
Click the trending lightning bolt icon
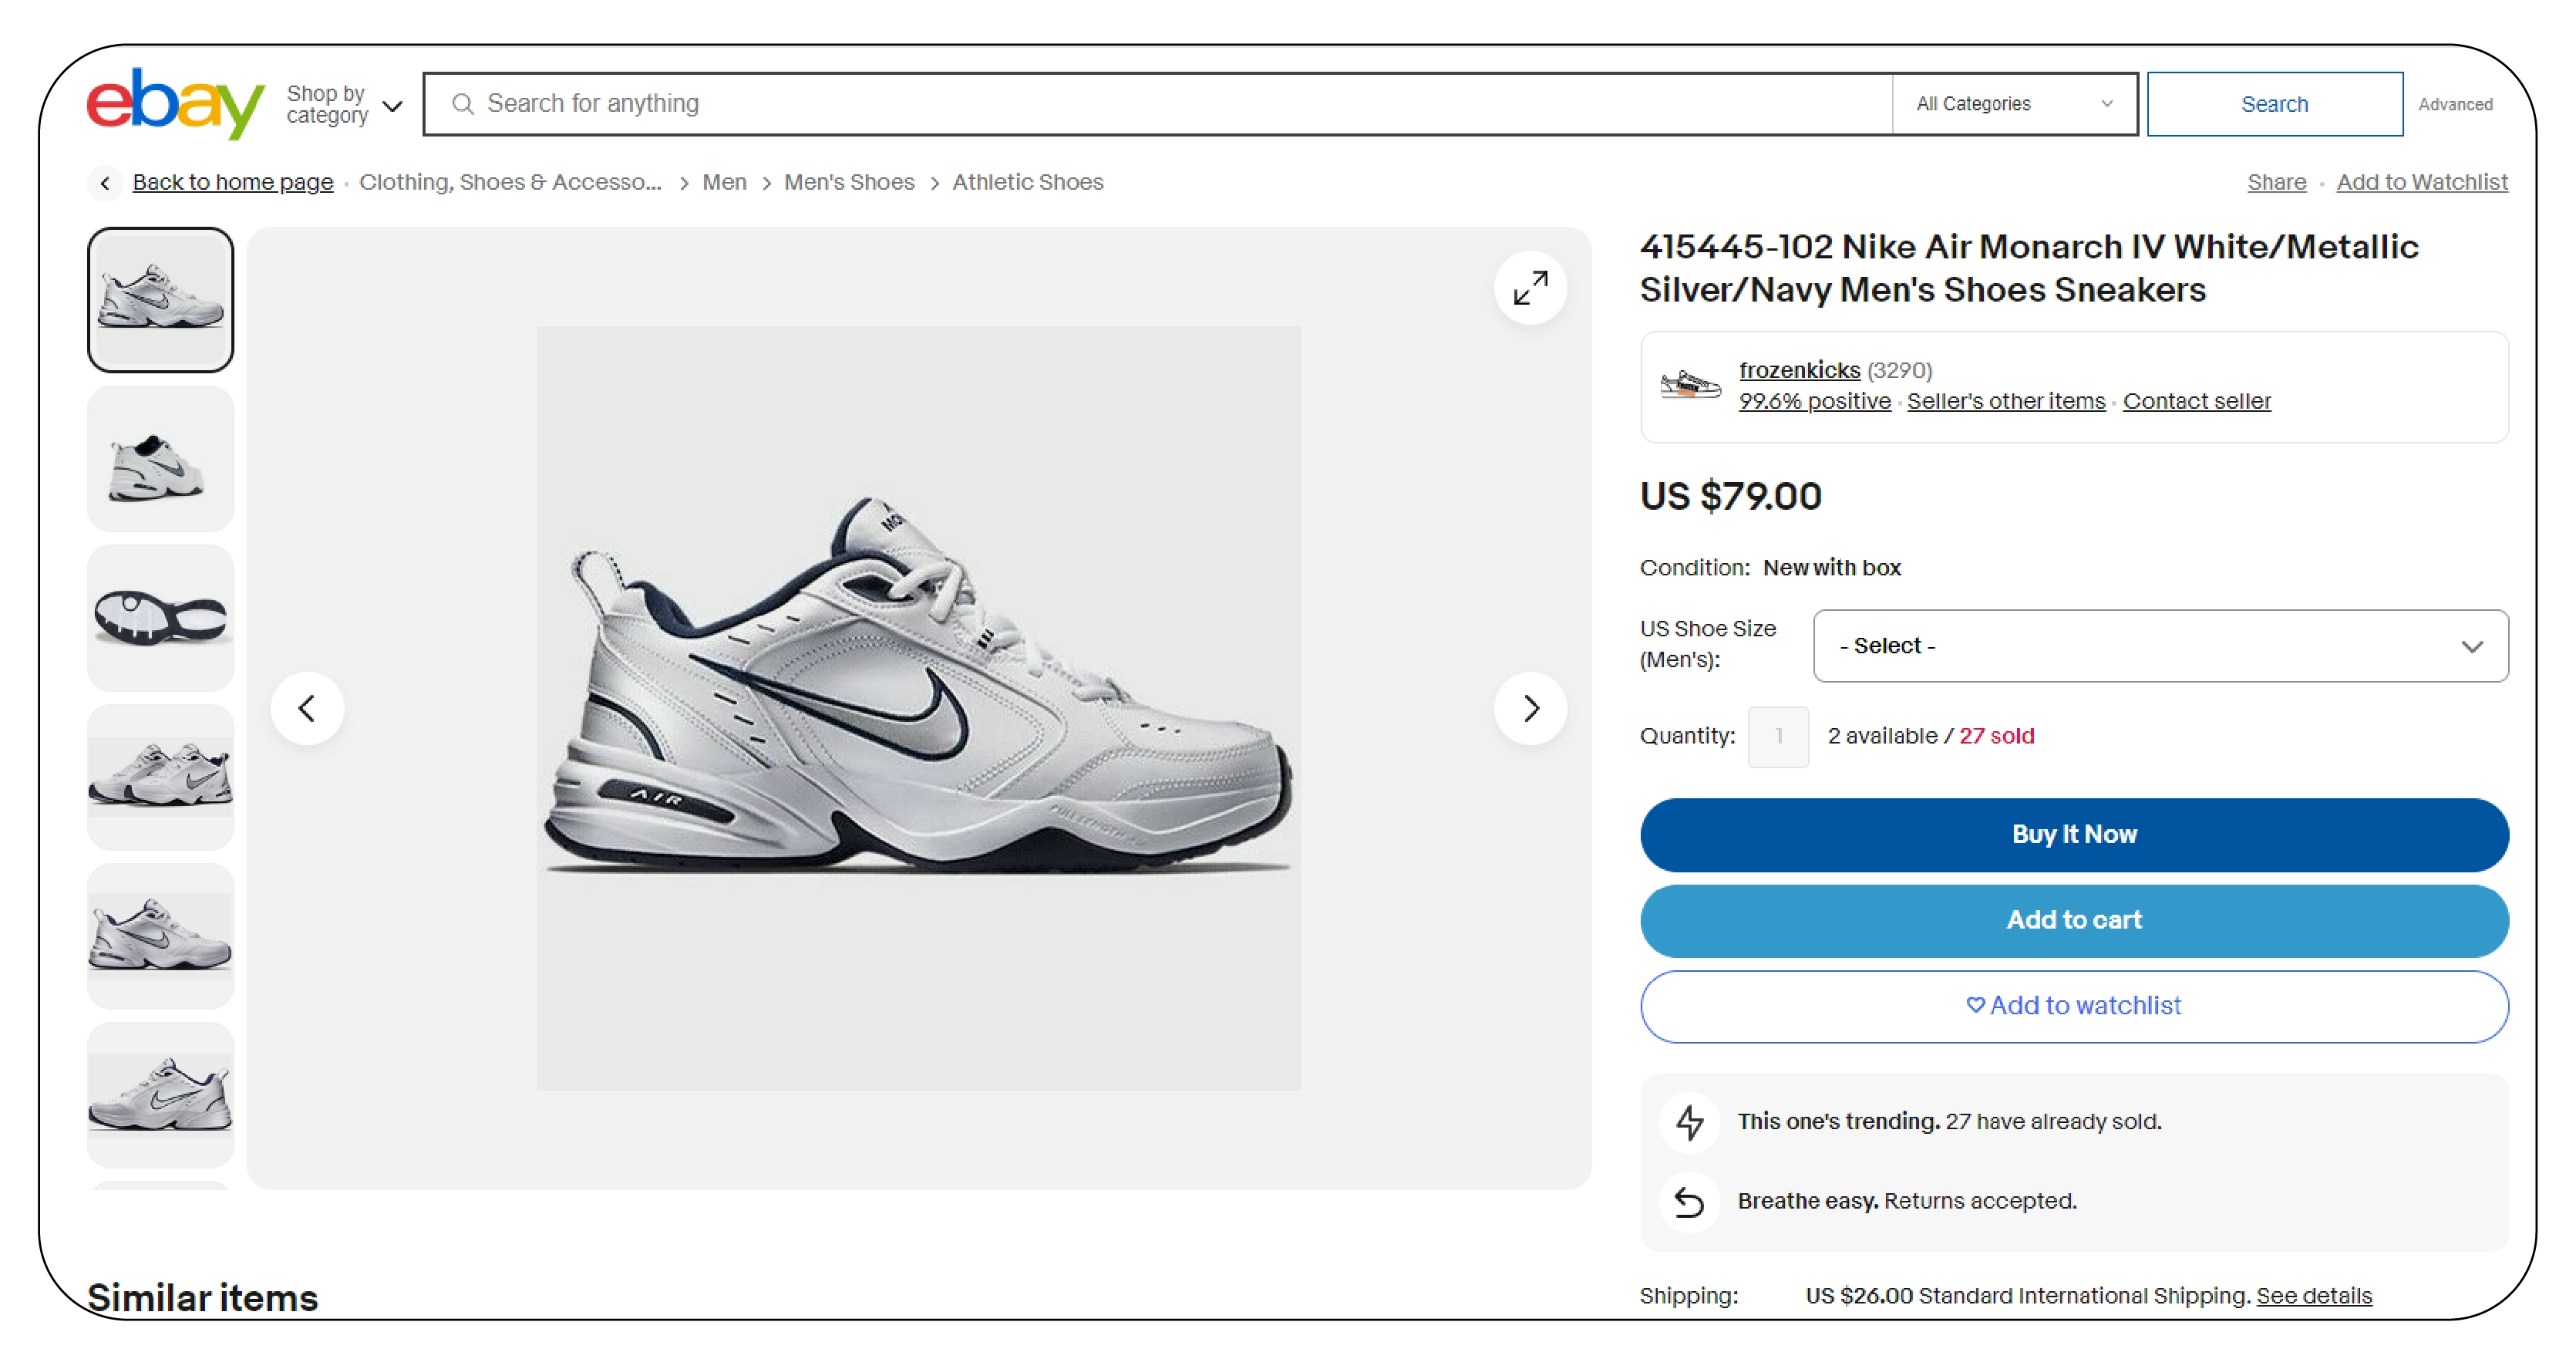pyautogui.click(x=1689, y=1122)
